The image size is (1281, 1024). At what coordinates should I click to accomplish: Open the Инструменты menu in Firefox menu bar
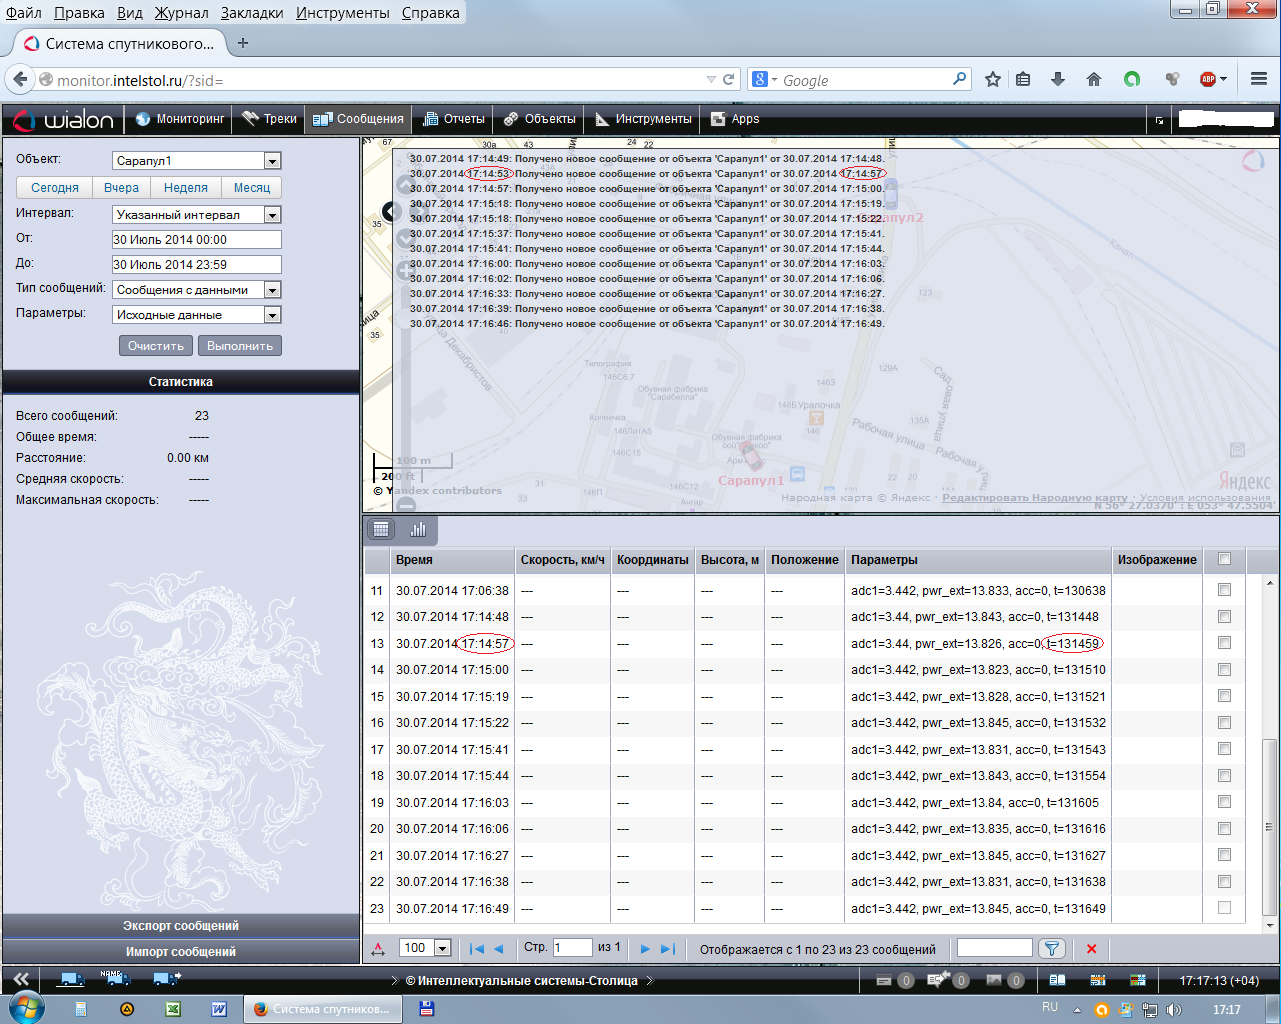click(x=343, y=13)
